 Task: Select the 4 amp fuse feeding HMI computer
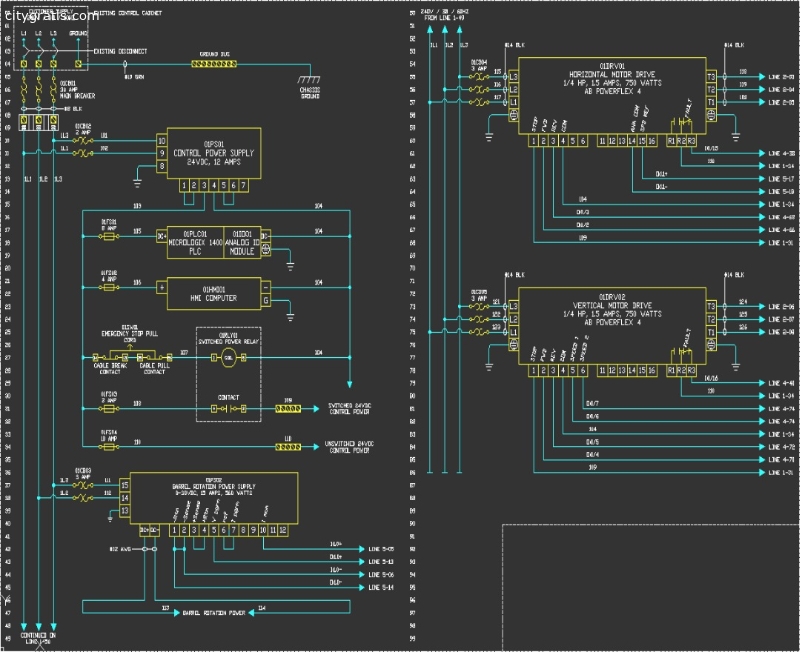point(110,285)
